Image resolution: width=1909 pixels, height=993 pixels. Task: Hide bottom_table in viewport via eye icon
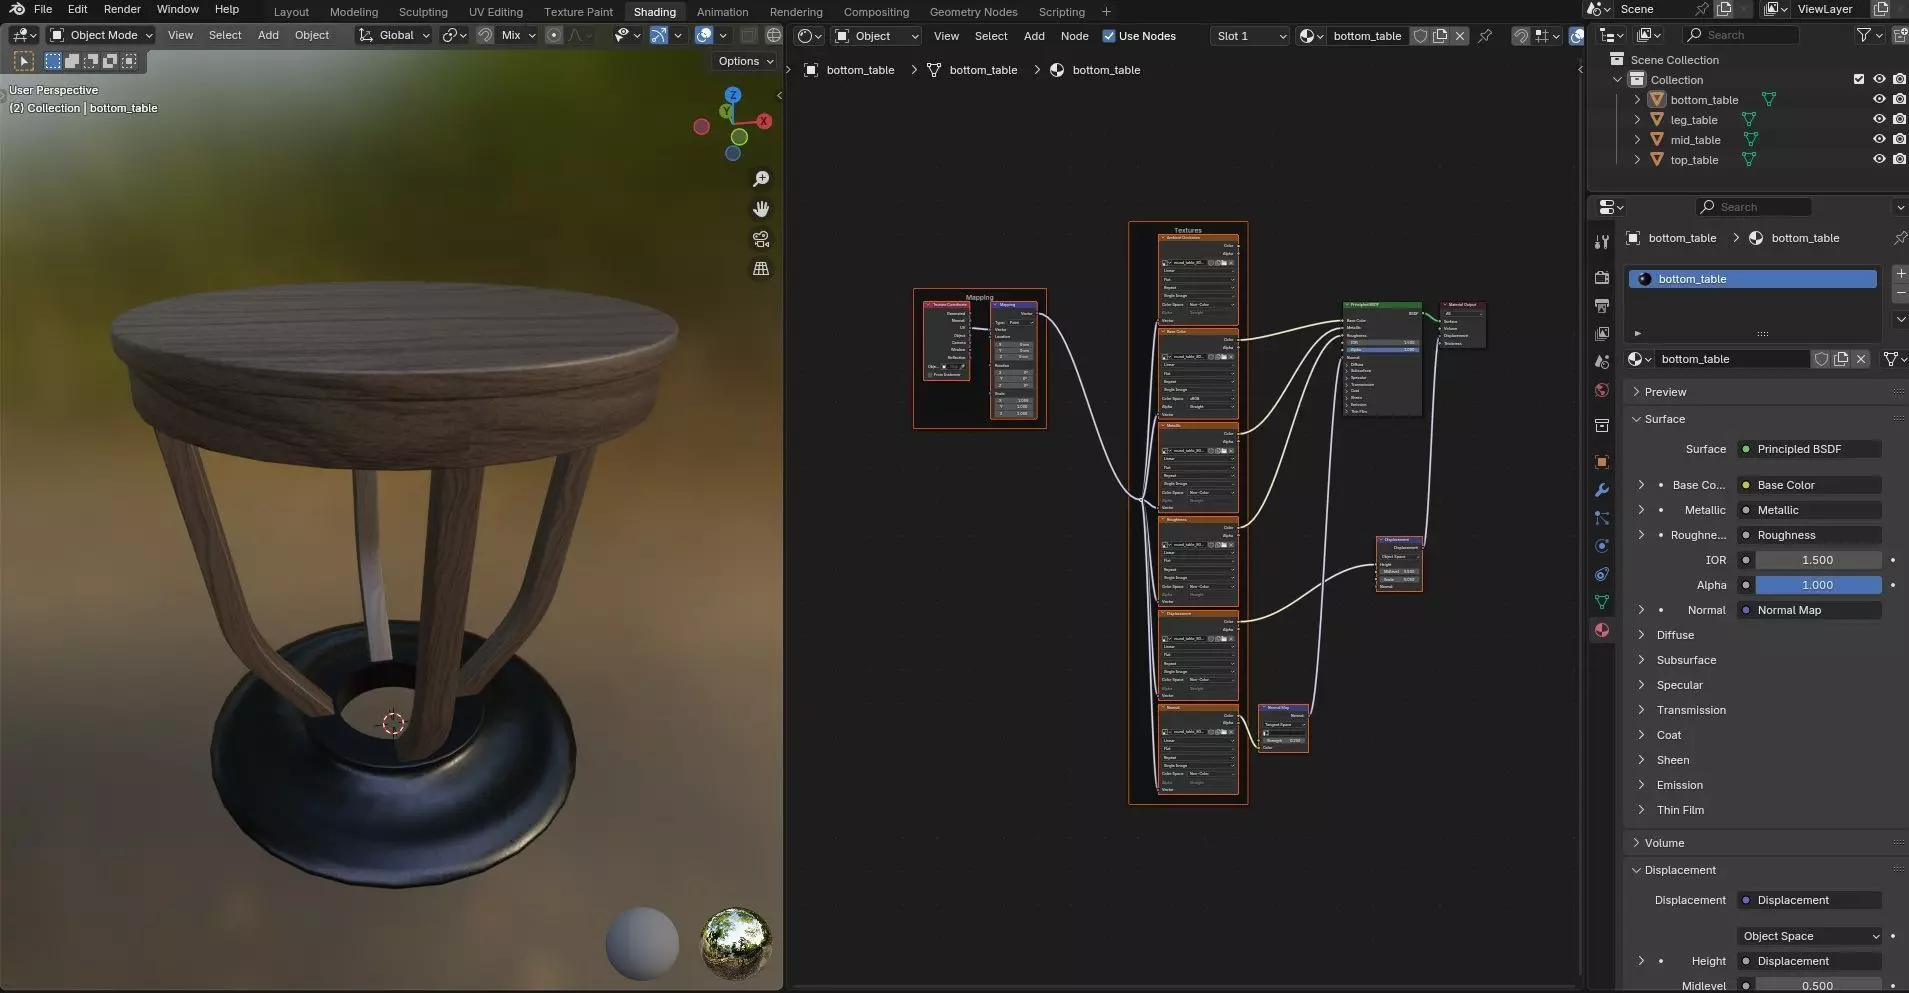1879,100
